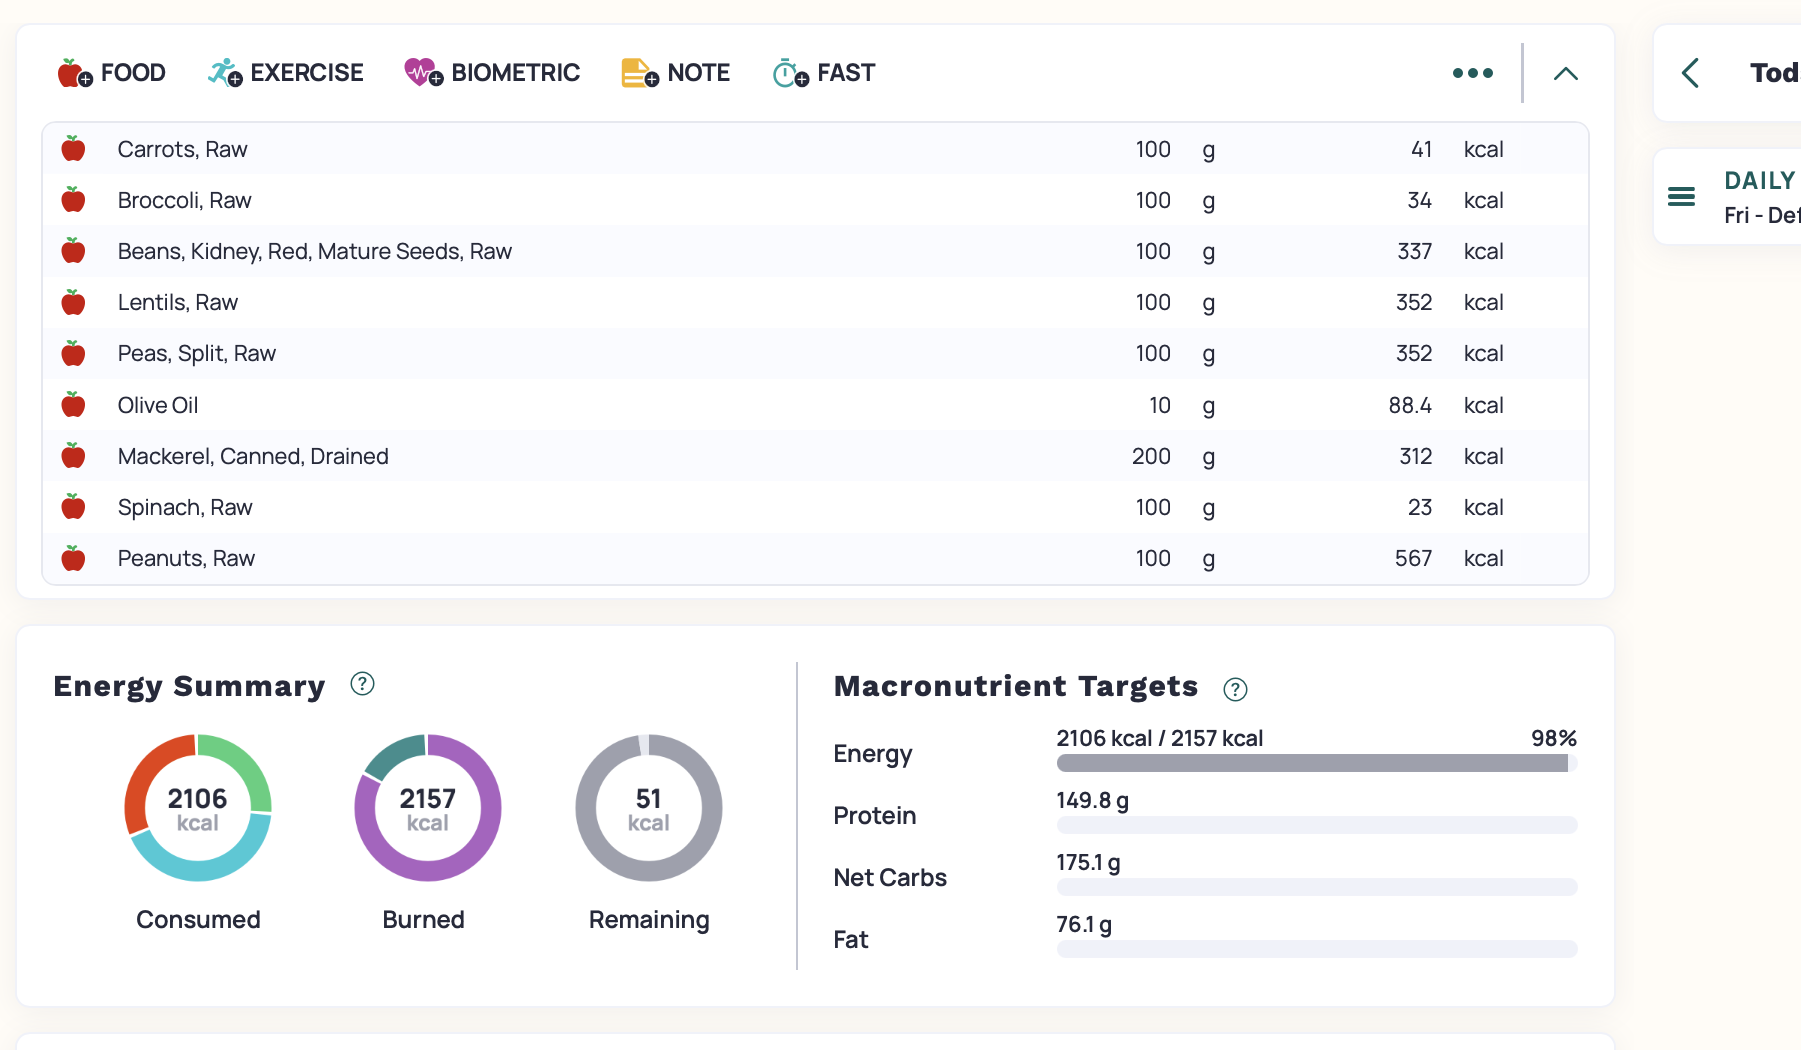
Task: Open the add Exercise runner icon
Action: 225,73
